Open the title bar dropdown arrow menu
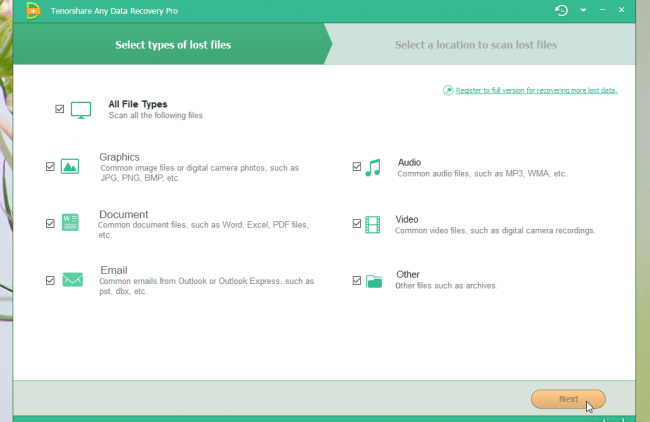This screenshot has height=422, width=650. click(583, 10)
